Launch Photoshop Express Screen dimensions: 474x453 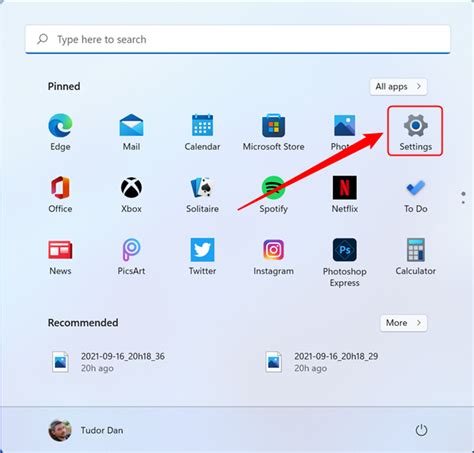[x=345, y=262]
